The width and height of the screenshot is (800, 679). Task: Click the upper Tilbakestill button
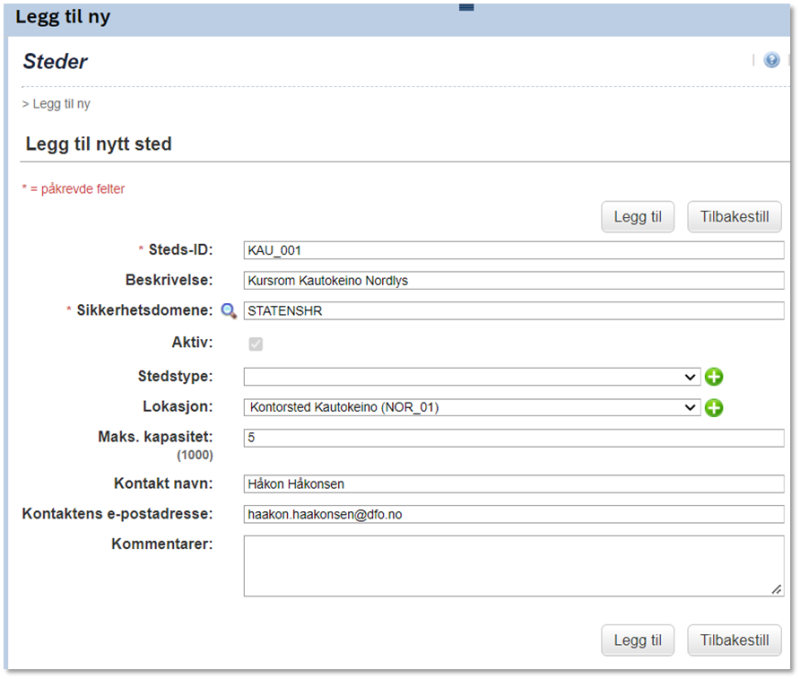734,217
